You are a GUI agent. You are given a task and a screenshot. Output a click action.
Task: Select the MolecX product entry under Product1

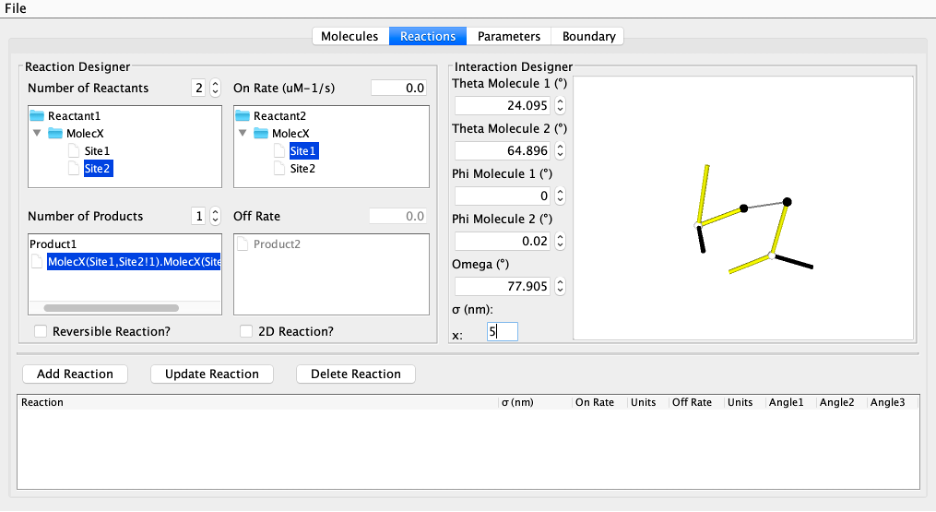click(134, 261)
